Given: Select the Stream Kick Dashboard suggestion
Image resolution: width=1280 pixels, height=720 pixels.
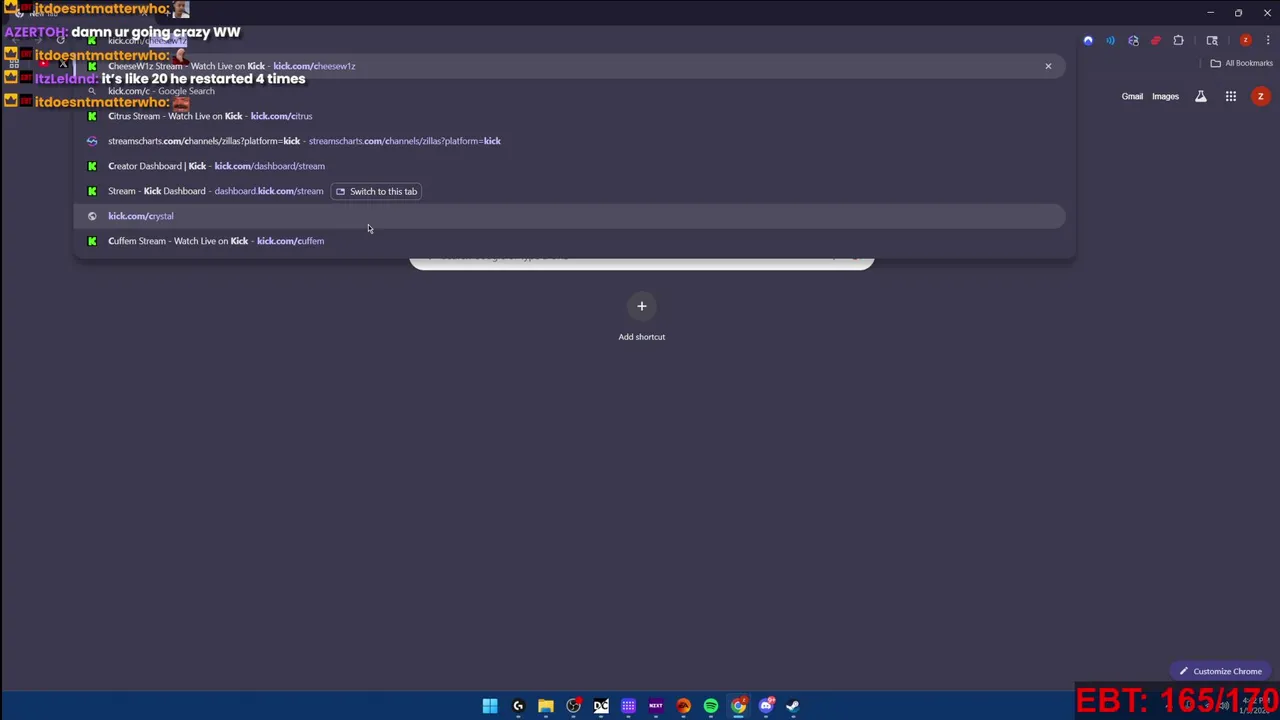Looking at the screenshot, I should point(570,191).
